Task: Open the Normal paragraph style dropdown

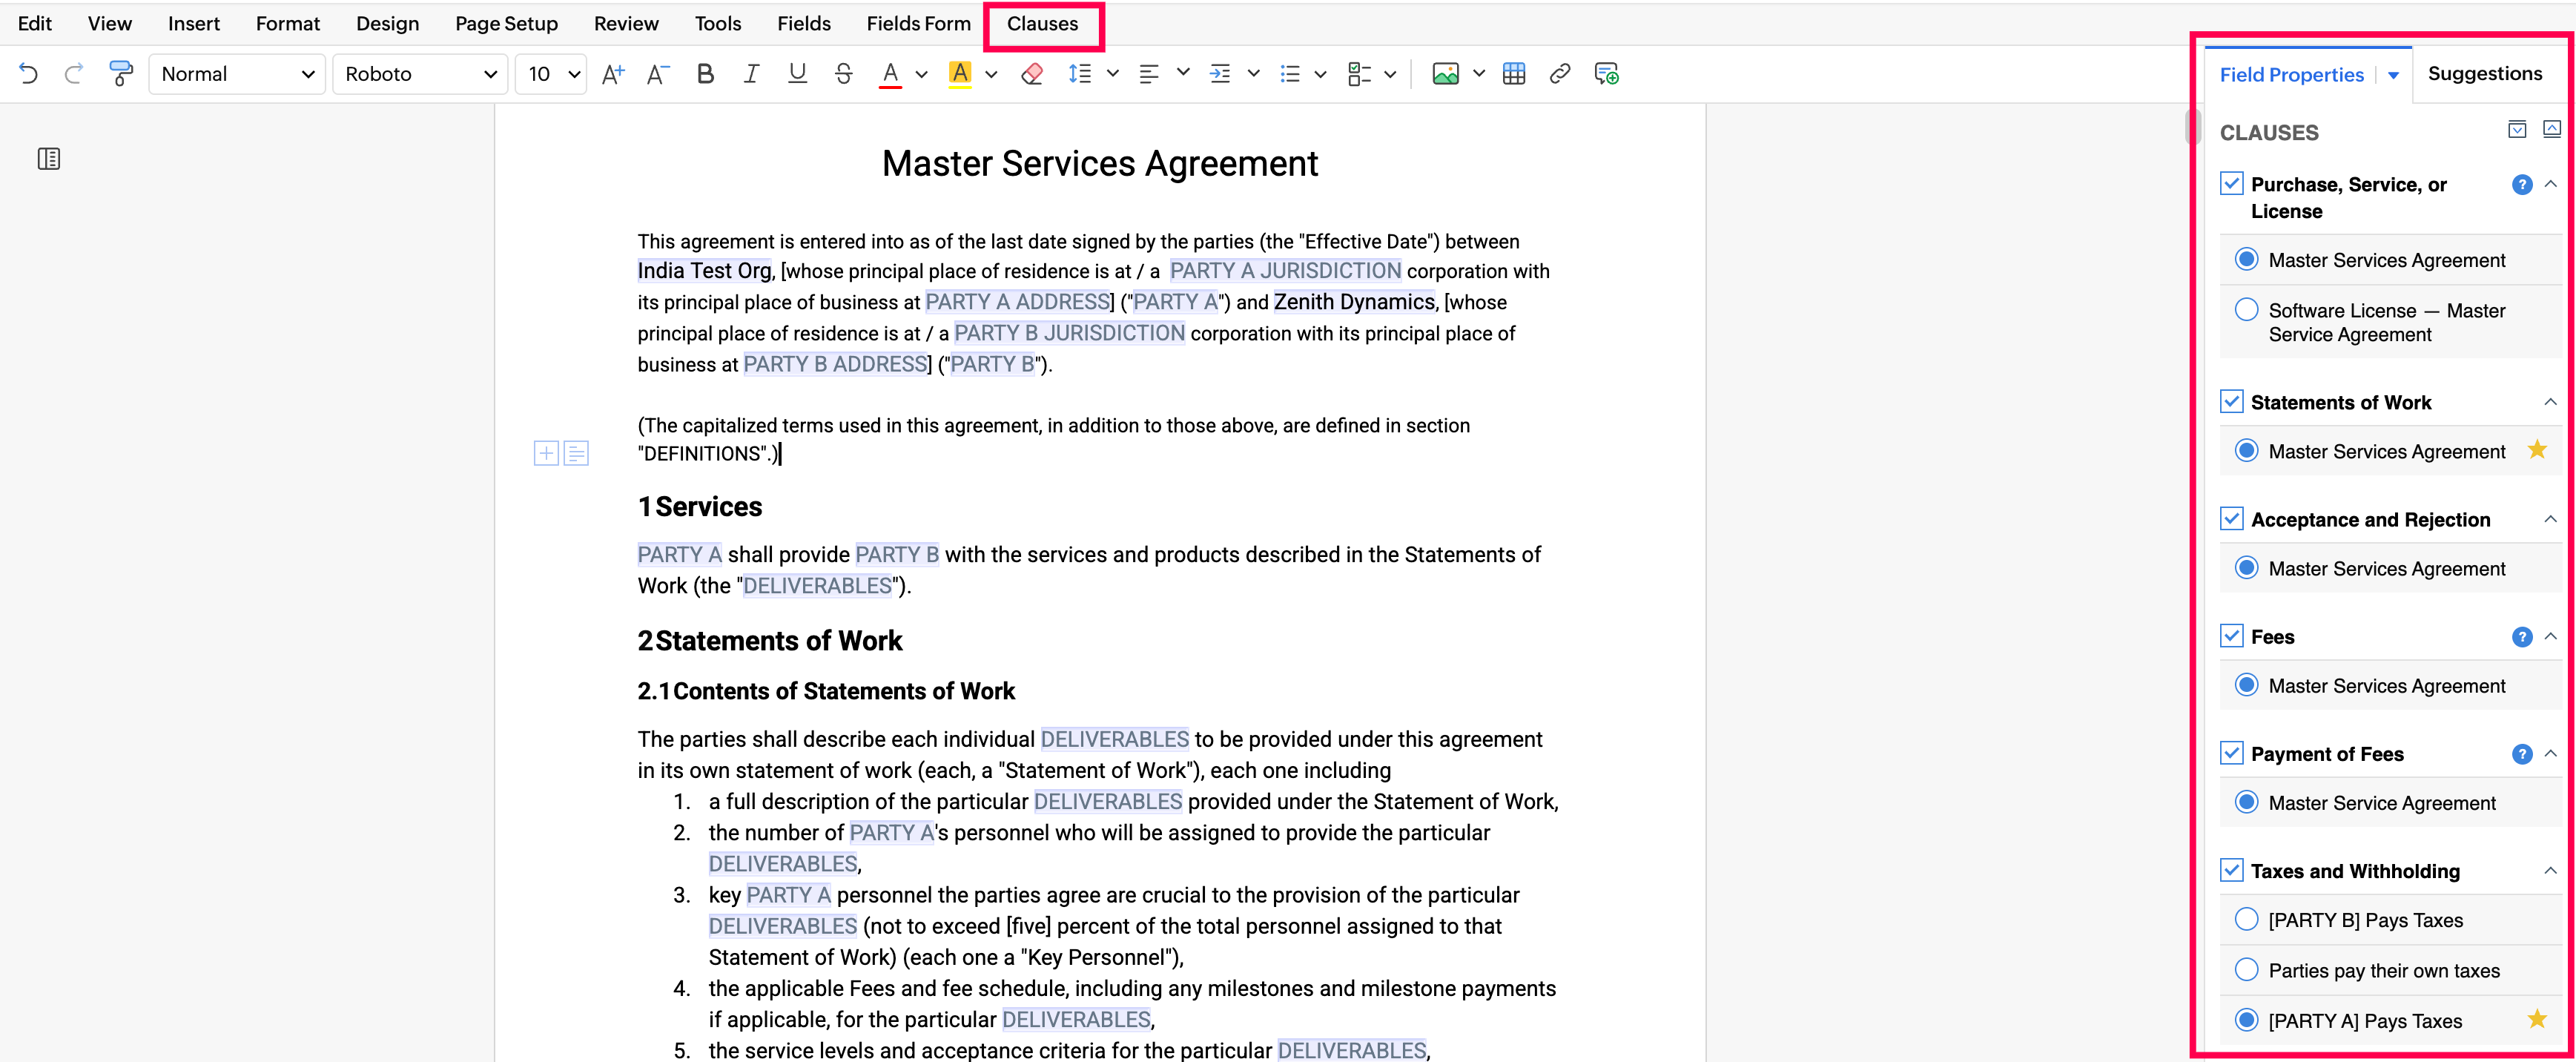Action: 237,74
